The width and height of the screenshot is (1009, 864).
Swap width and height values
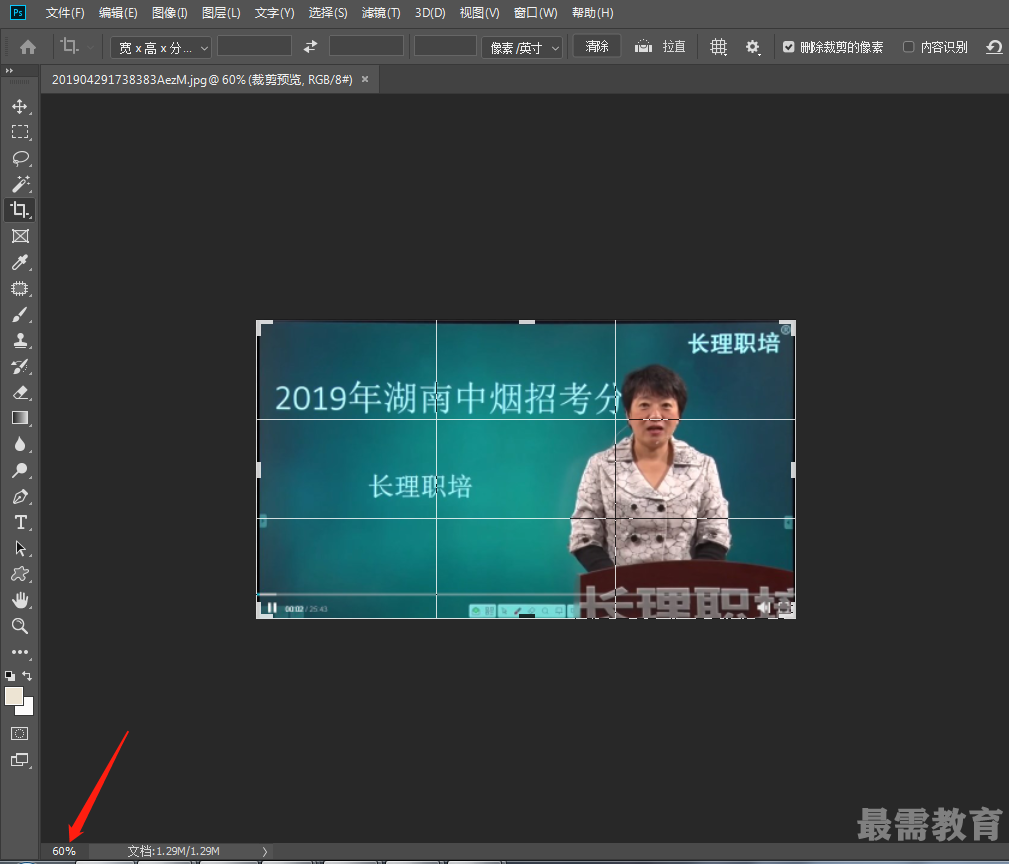310,46
